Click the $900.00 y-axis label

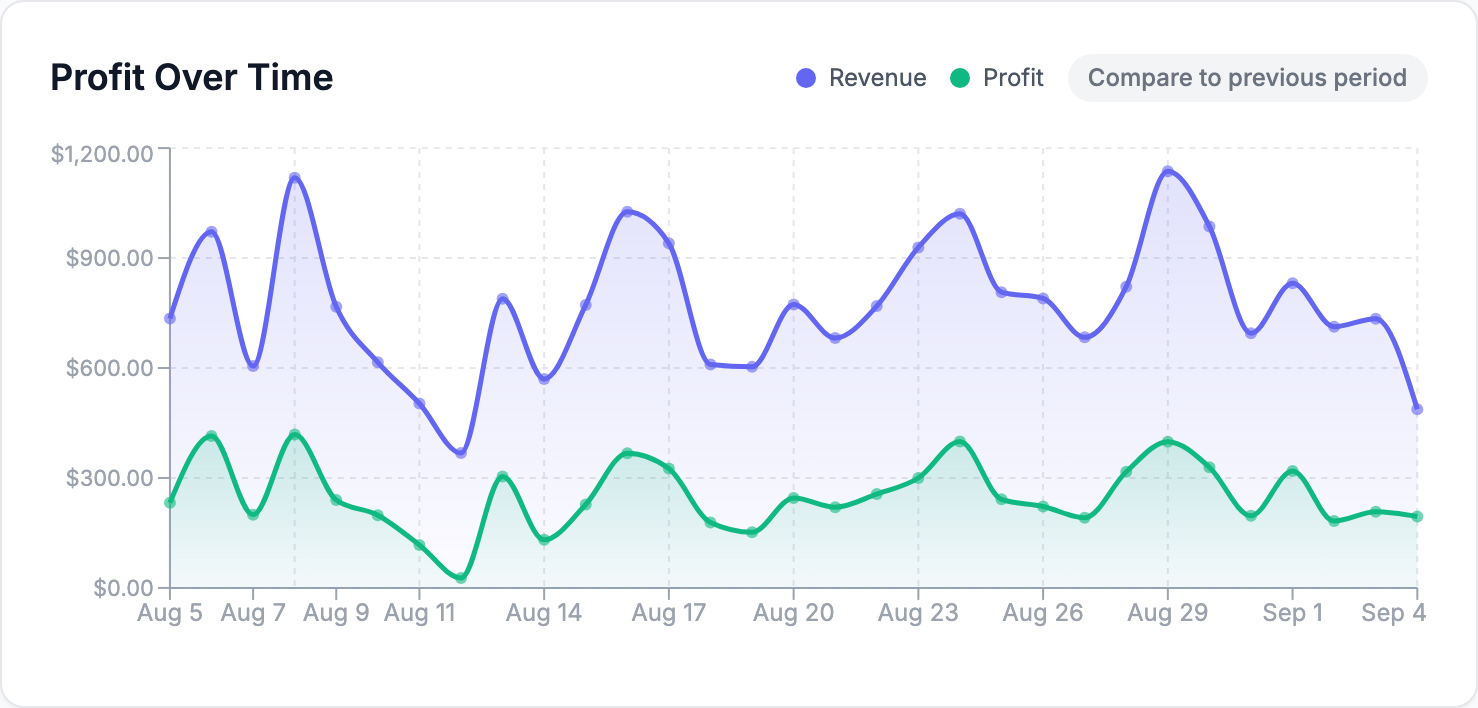tap(111, 258)
